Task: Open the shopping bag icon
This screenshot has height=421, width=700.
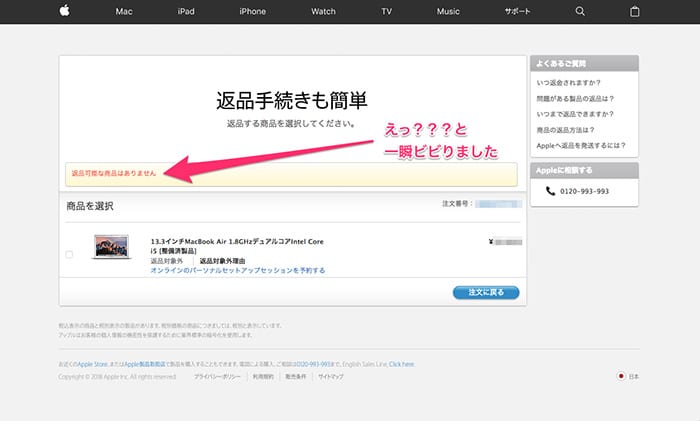Action: point(634,11)
